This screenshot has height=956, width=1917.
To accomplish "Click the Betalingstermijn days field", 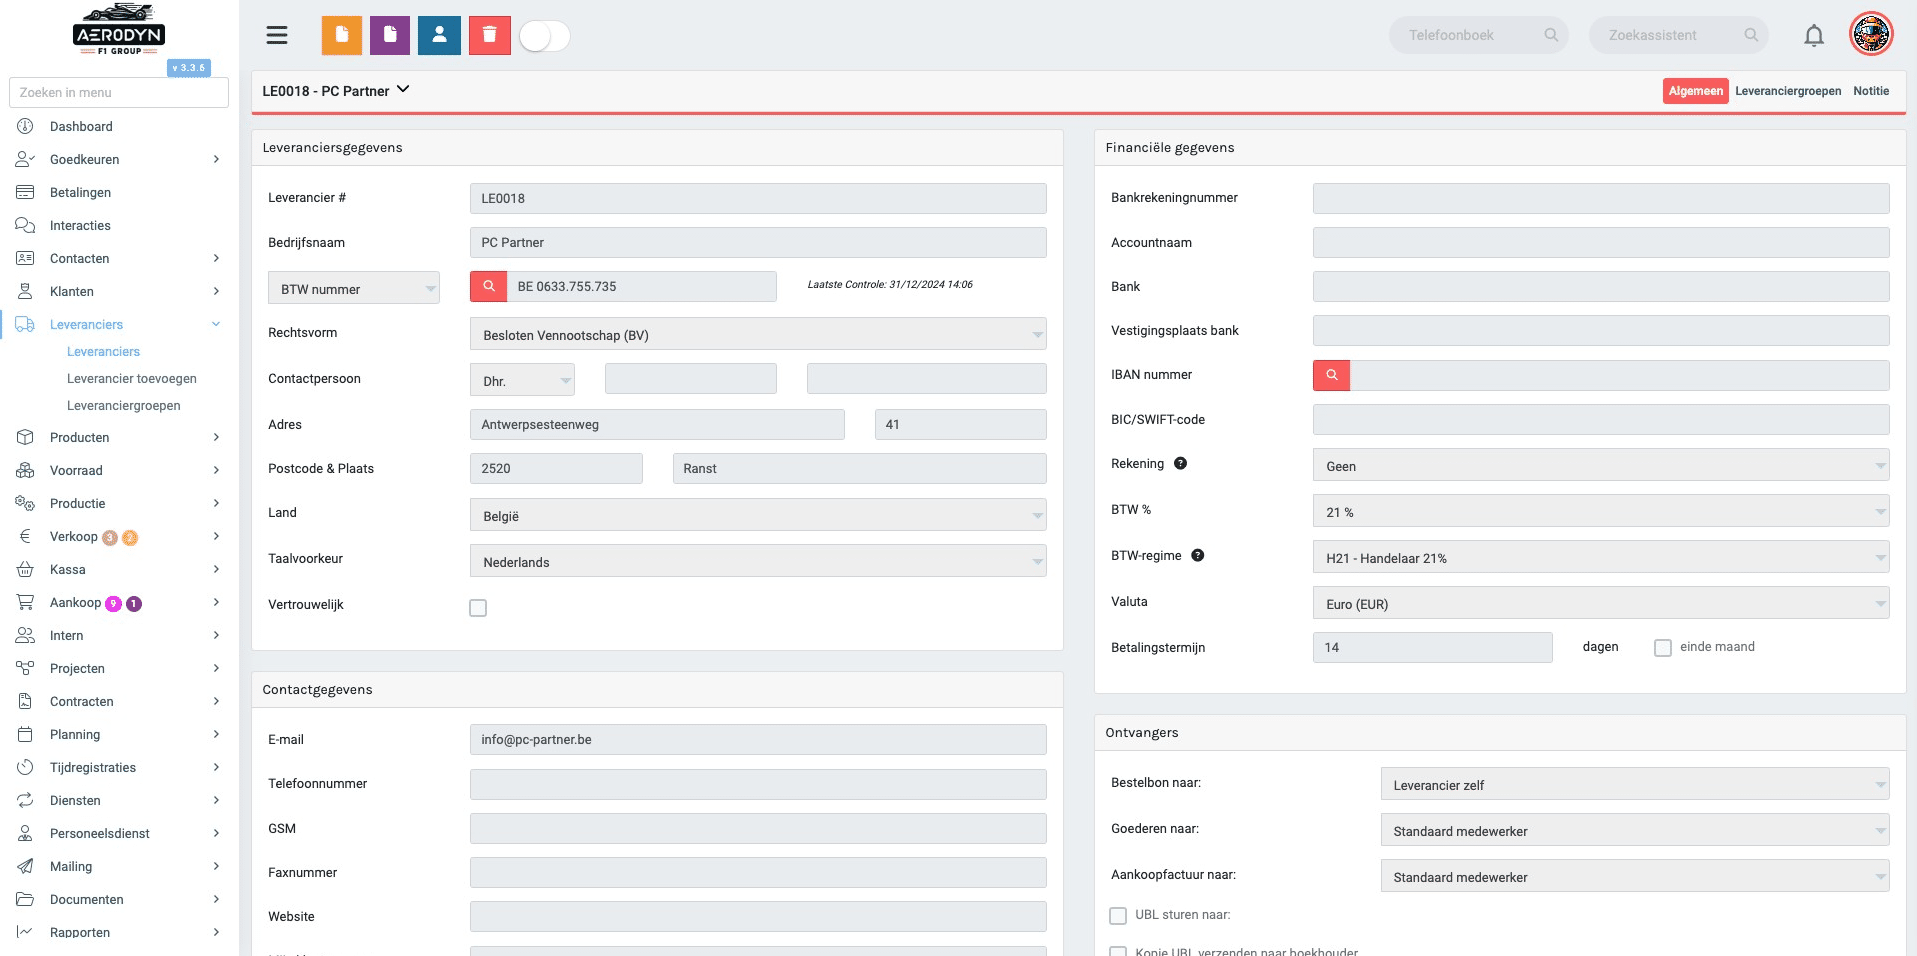I will [1432, 648].
